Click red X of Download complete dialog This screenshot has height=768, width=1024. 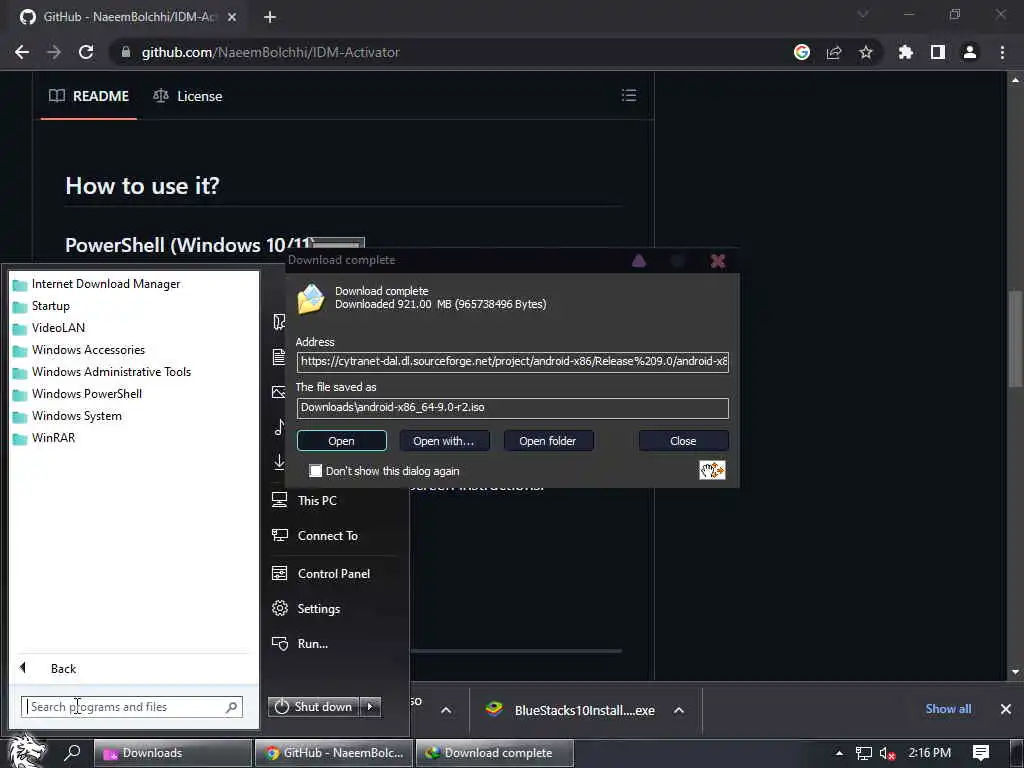point(718,261)
